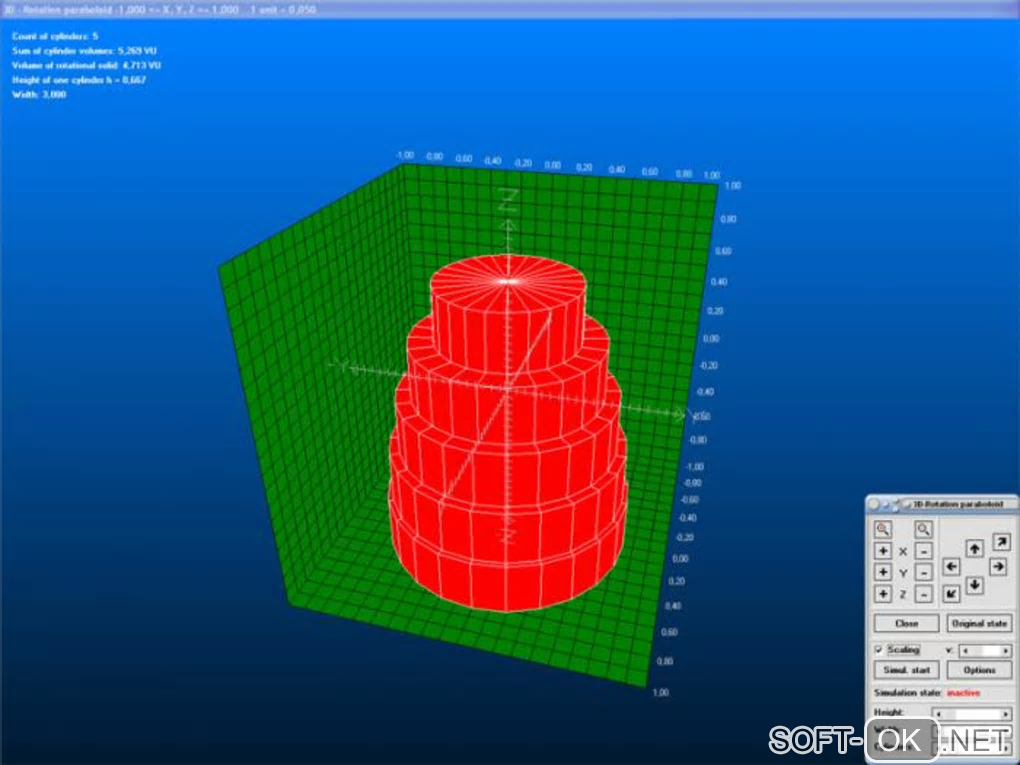Start simulation with Simul. start button
Viewport: 1020px width, 765px height.
pos(906,670)
